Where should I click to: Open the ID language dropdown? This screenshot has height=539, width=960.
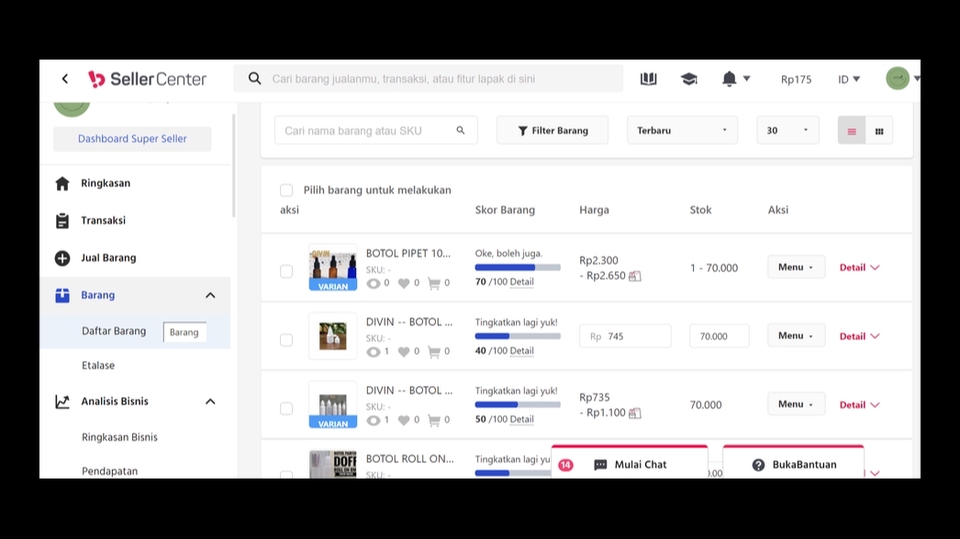click(x=849, y=79)
